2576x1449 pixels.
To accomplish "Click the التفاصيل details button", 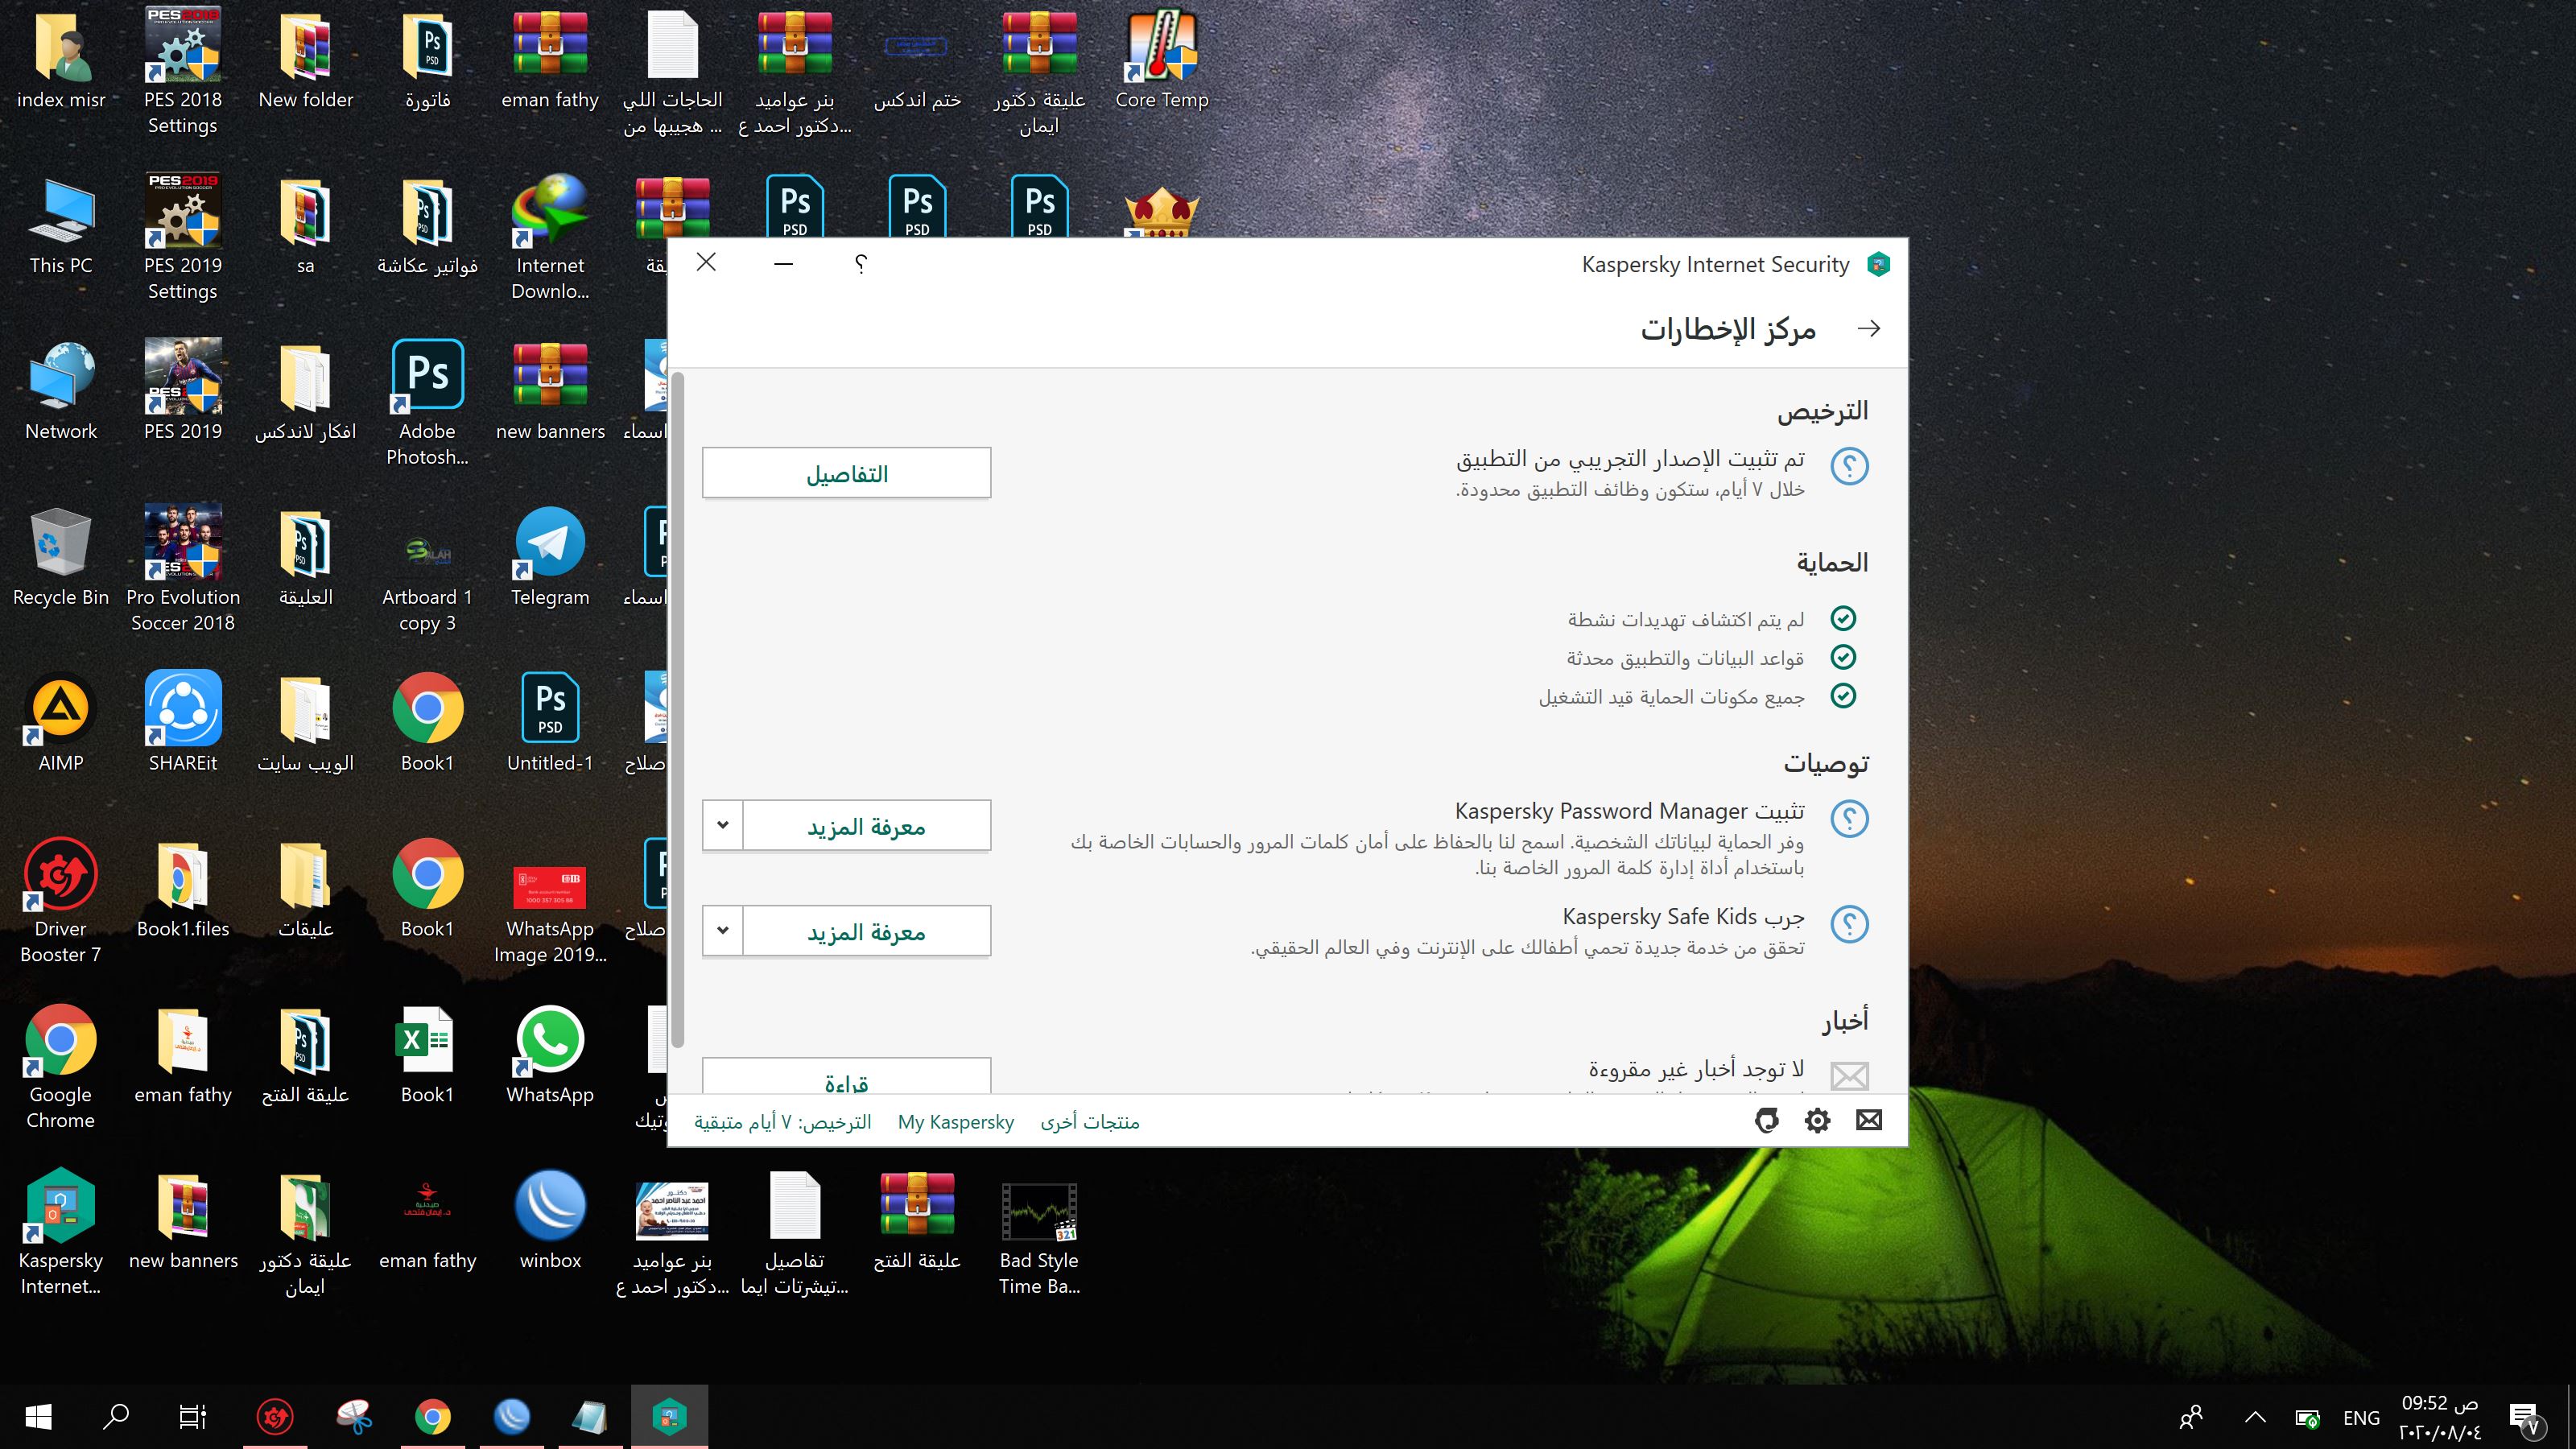I will click(846, 473).
